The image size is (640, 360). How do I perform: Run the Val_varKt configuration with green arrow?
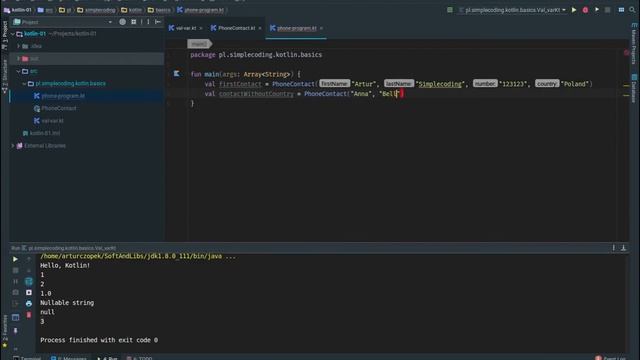(x=574, y=10)
